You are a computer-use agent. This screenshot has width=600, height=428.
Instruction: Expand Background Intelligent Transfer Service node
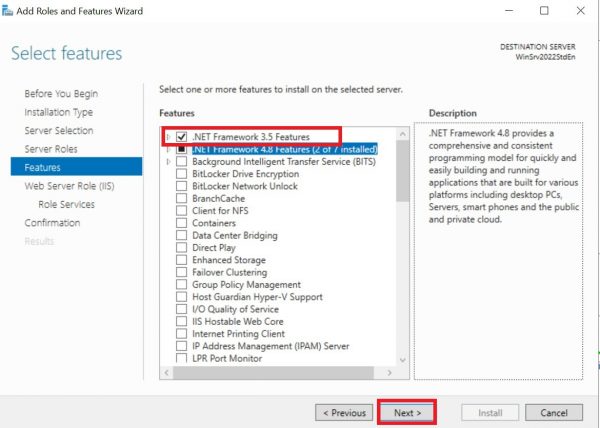pos(168,161)
